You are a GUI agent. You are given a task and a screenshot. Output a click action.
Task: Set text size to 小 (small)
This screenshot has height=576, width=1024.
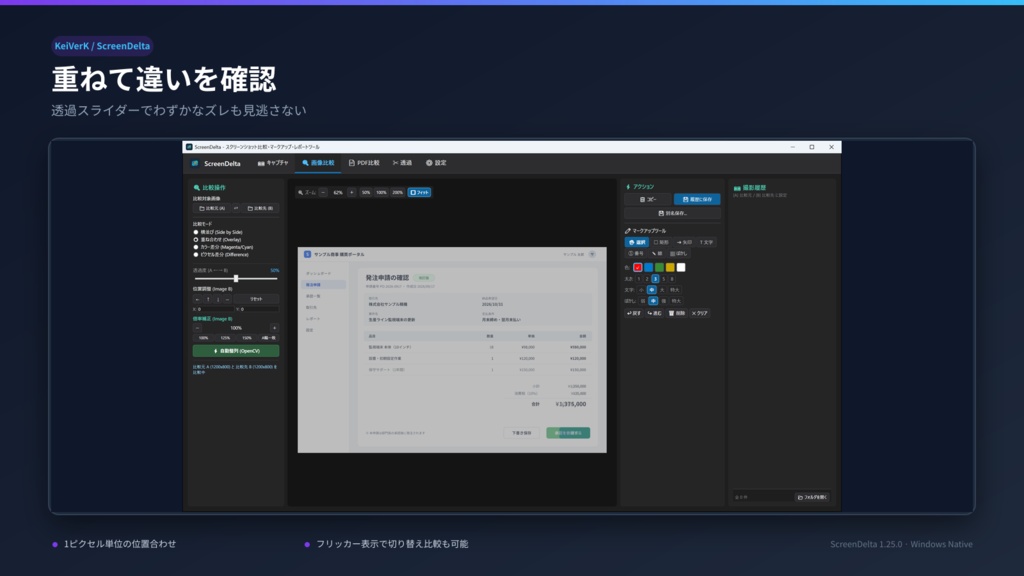tap(641, 290)
